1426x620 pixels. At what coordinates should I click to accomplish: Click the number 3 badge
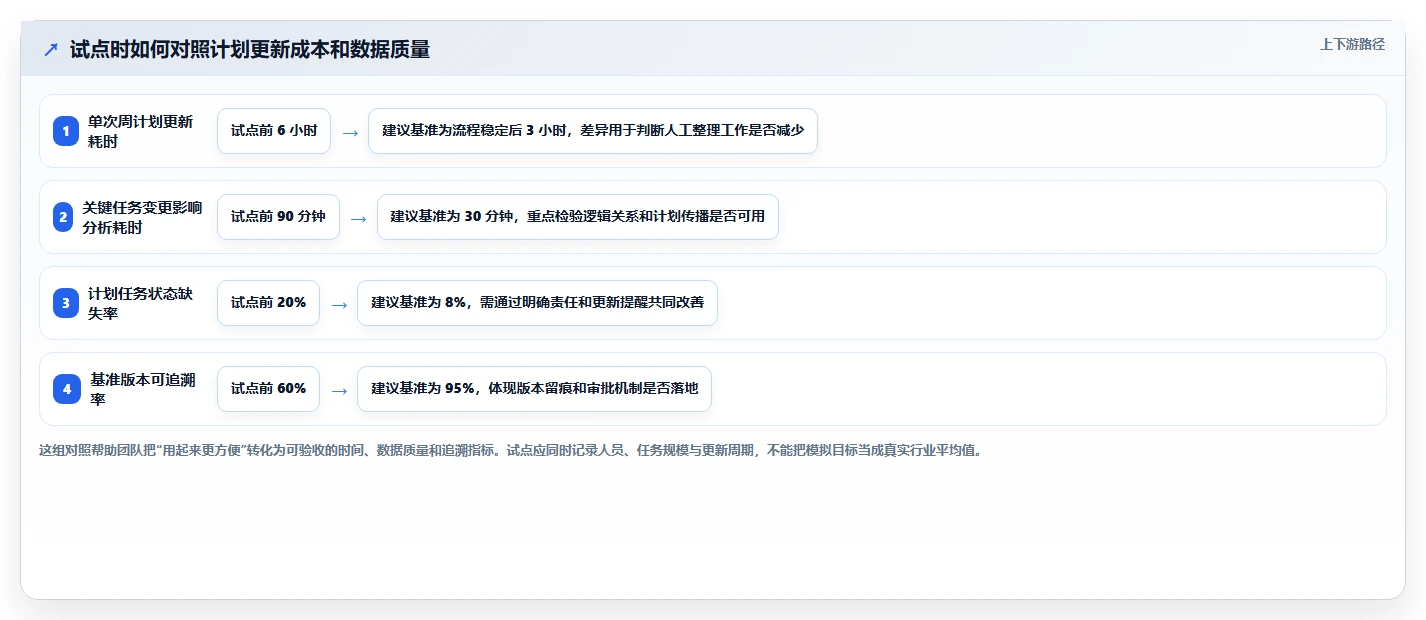pyautogui.click(x=66, y=303)
